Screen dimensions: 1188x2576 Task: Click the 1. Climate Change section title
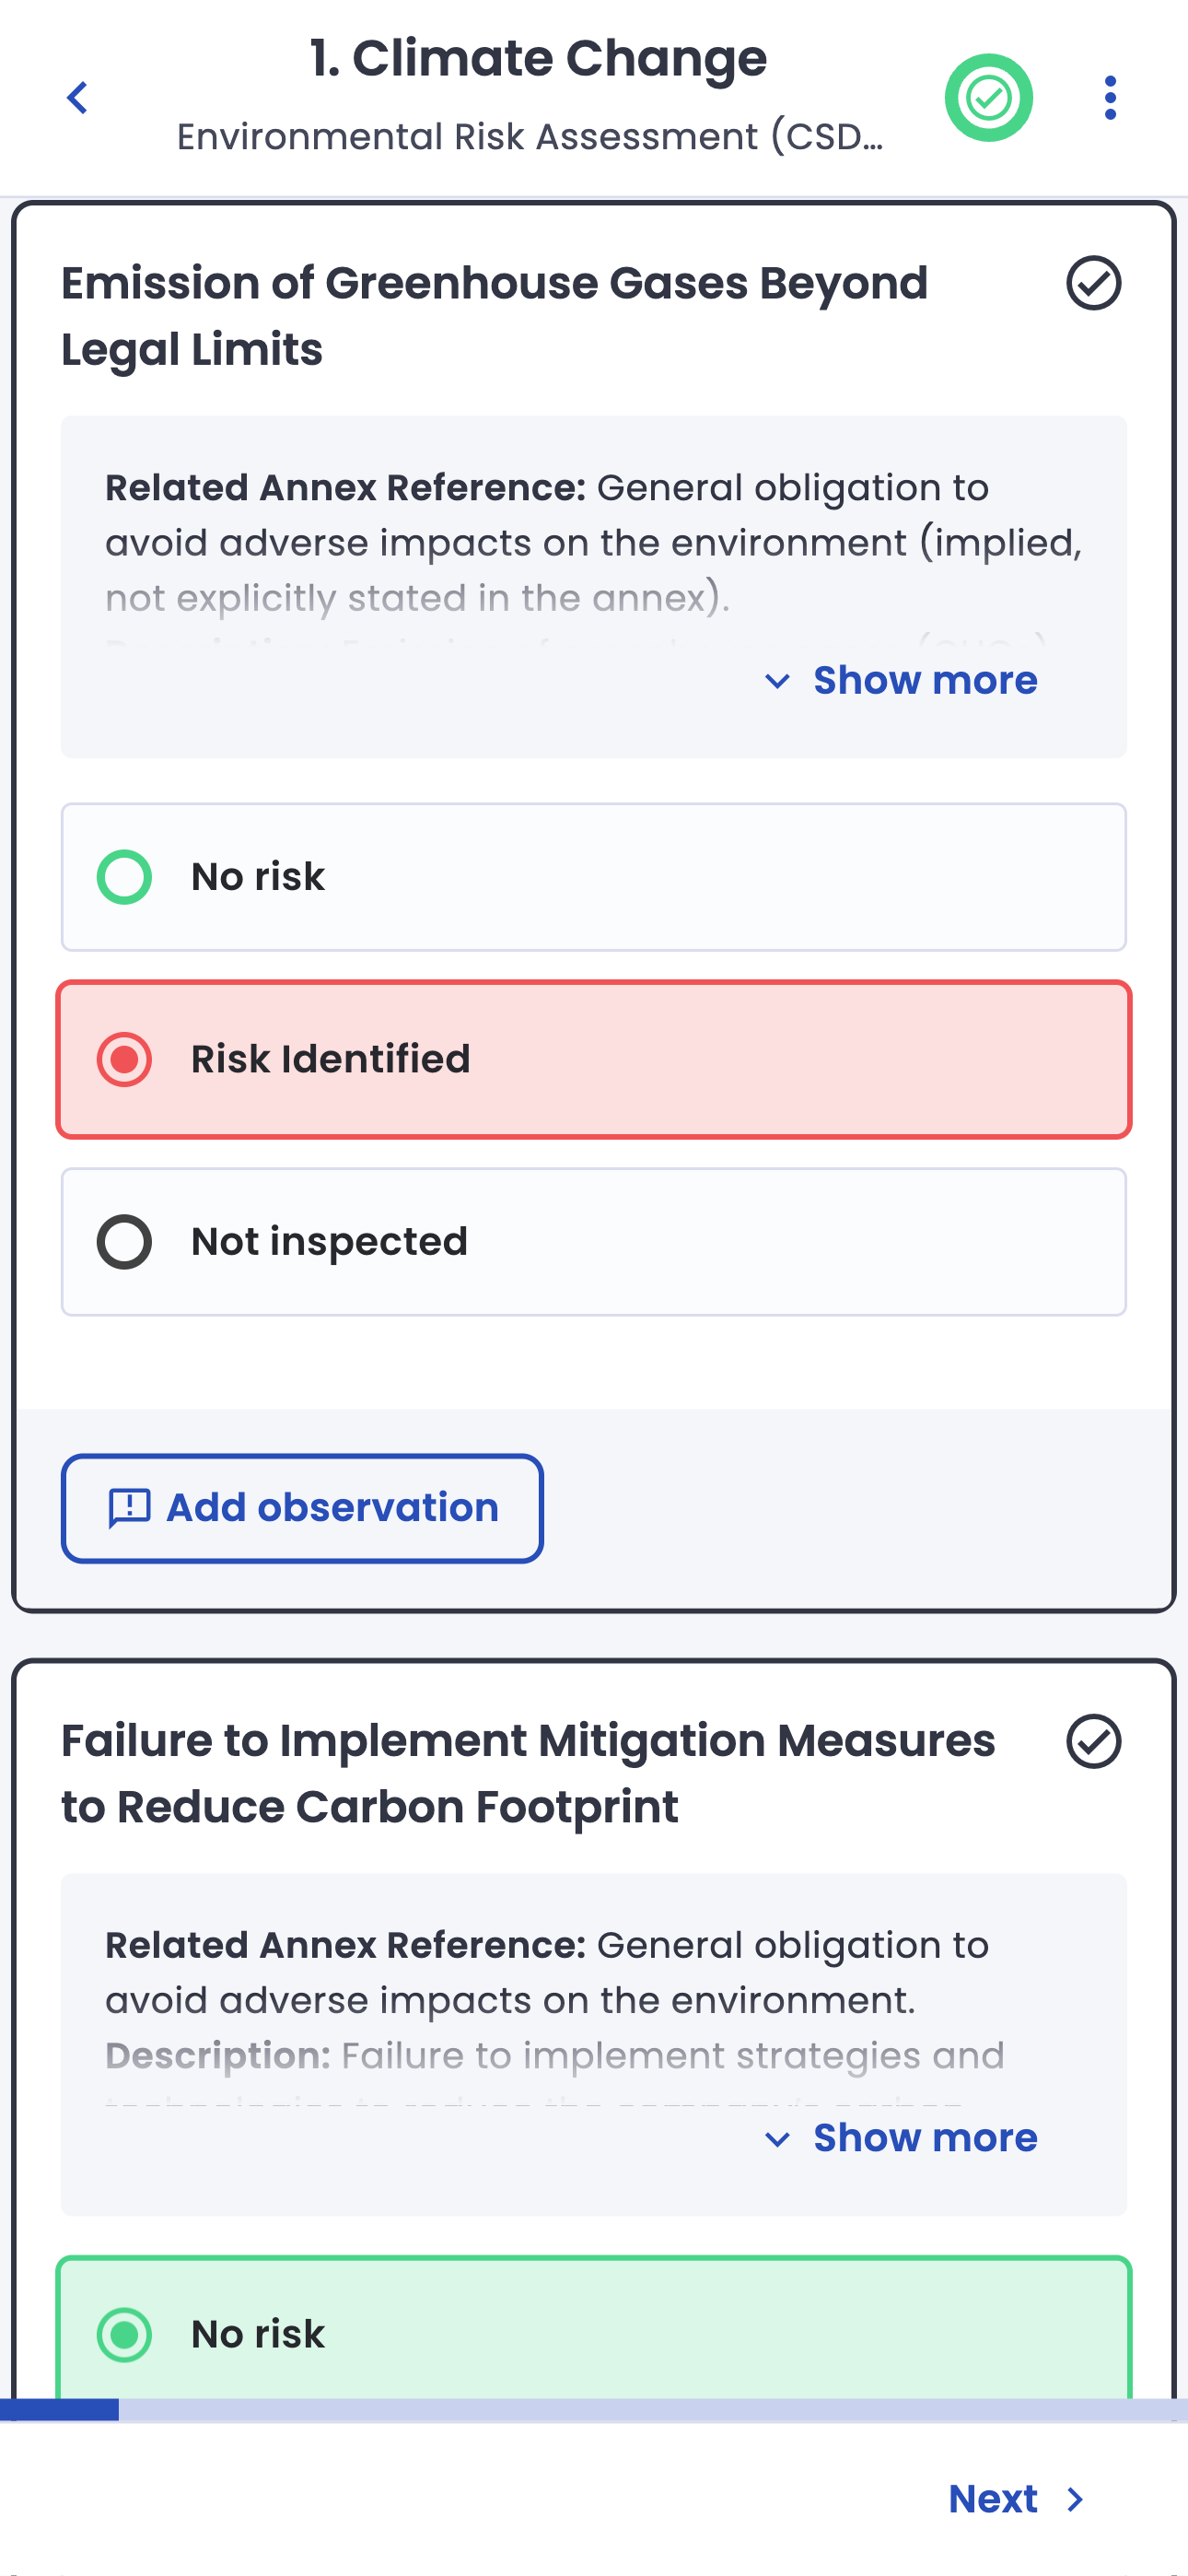(x=538, y=58)
